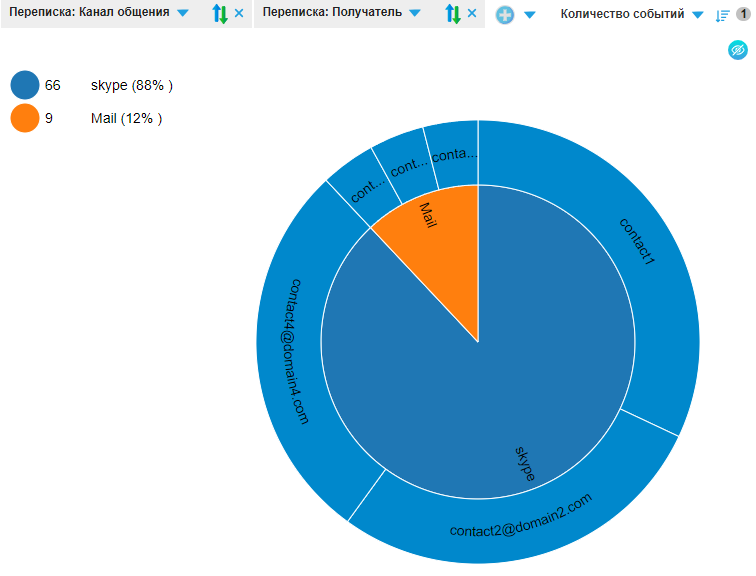Remove the Получатель grouping
The image size is (756, 576).
(x=472, y=14)
